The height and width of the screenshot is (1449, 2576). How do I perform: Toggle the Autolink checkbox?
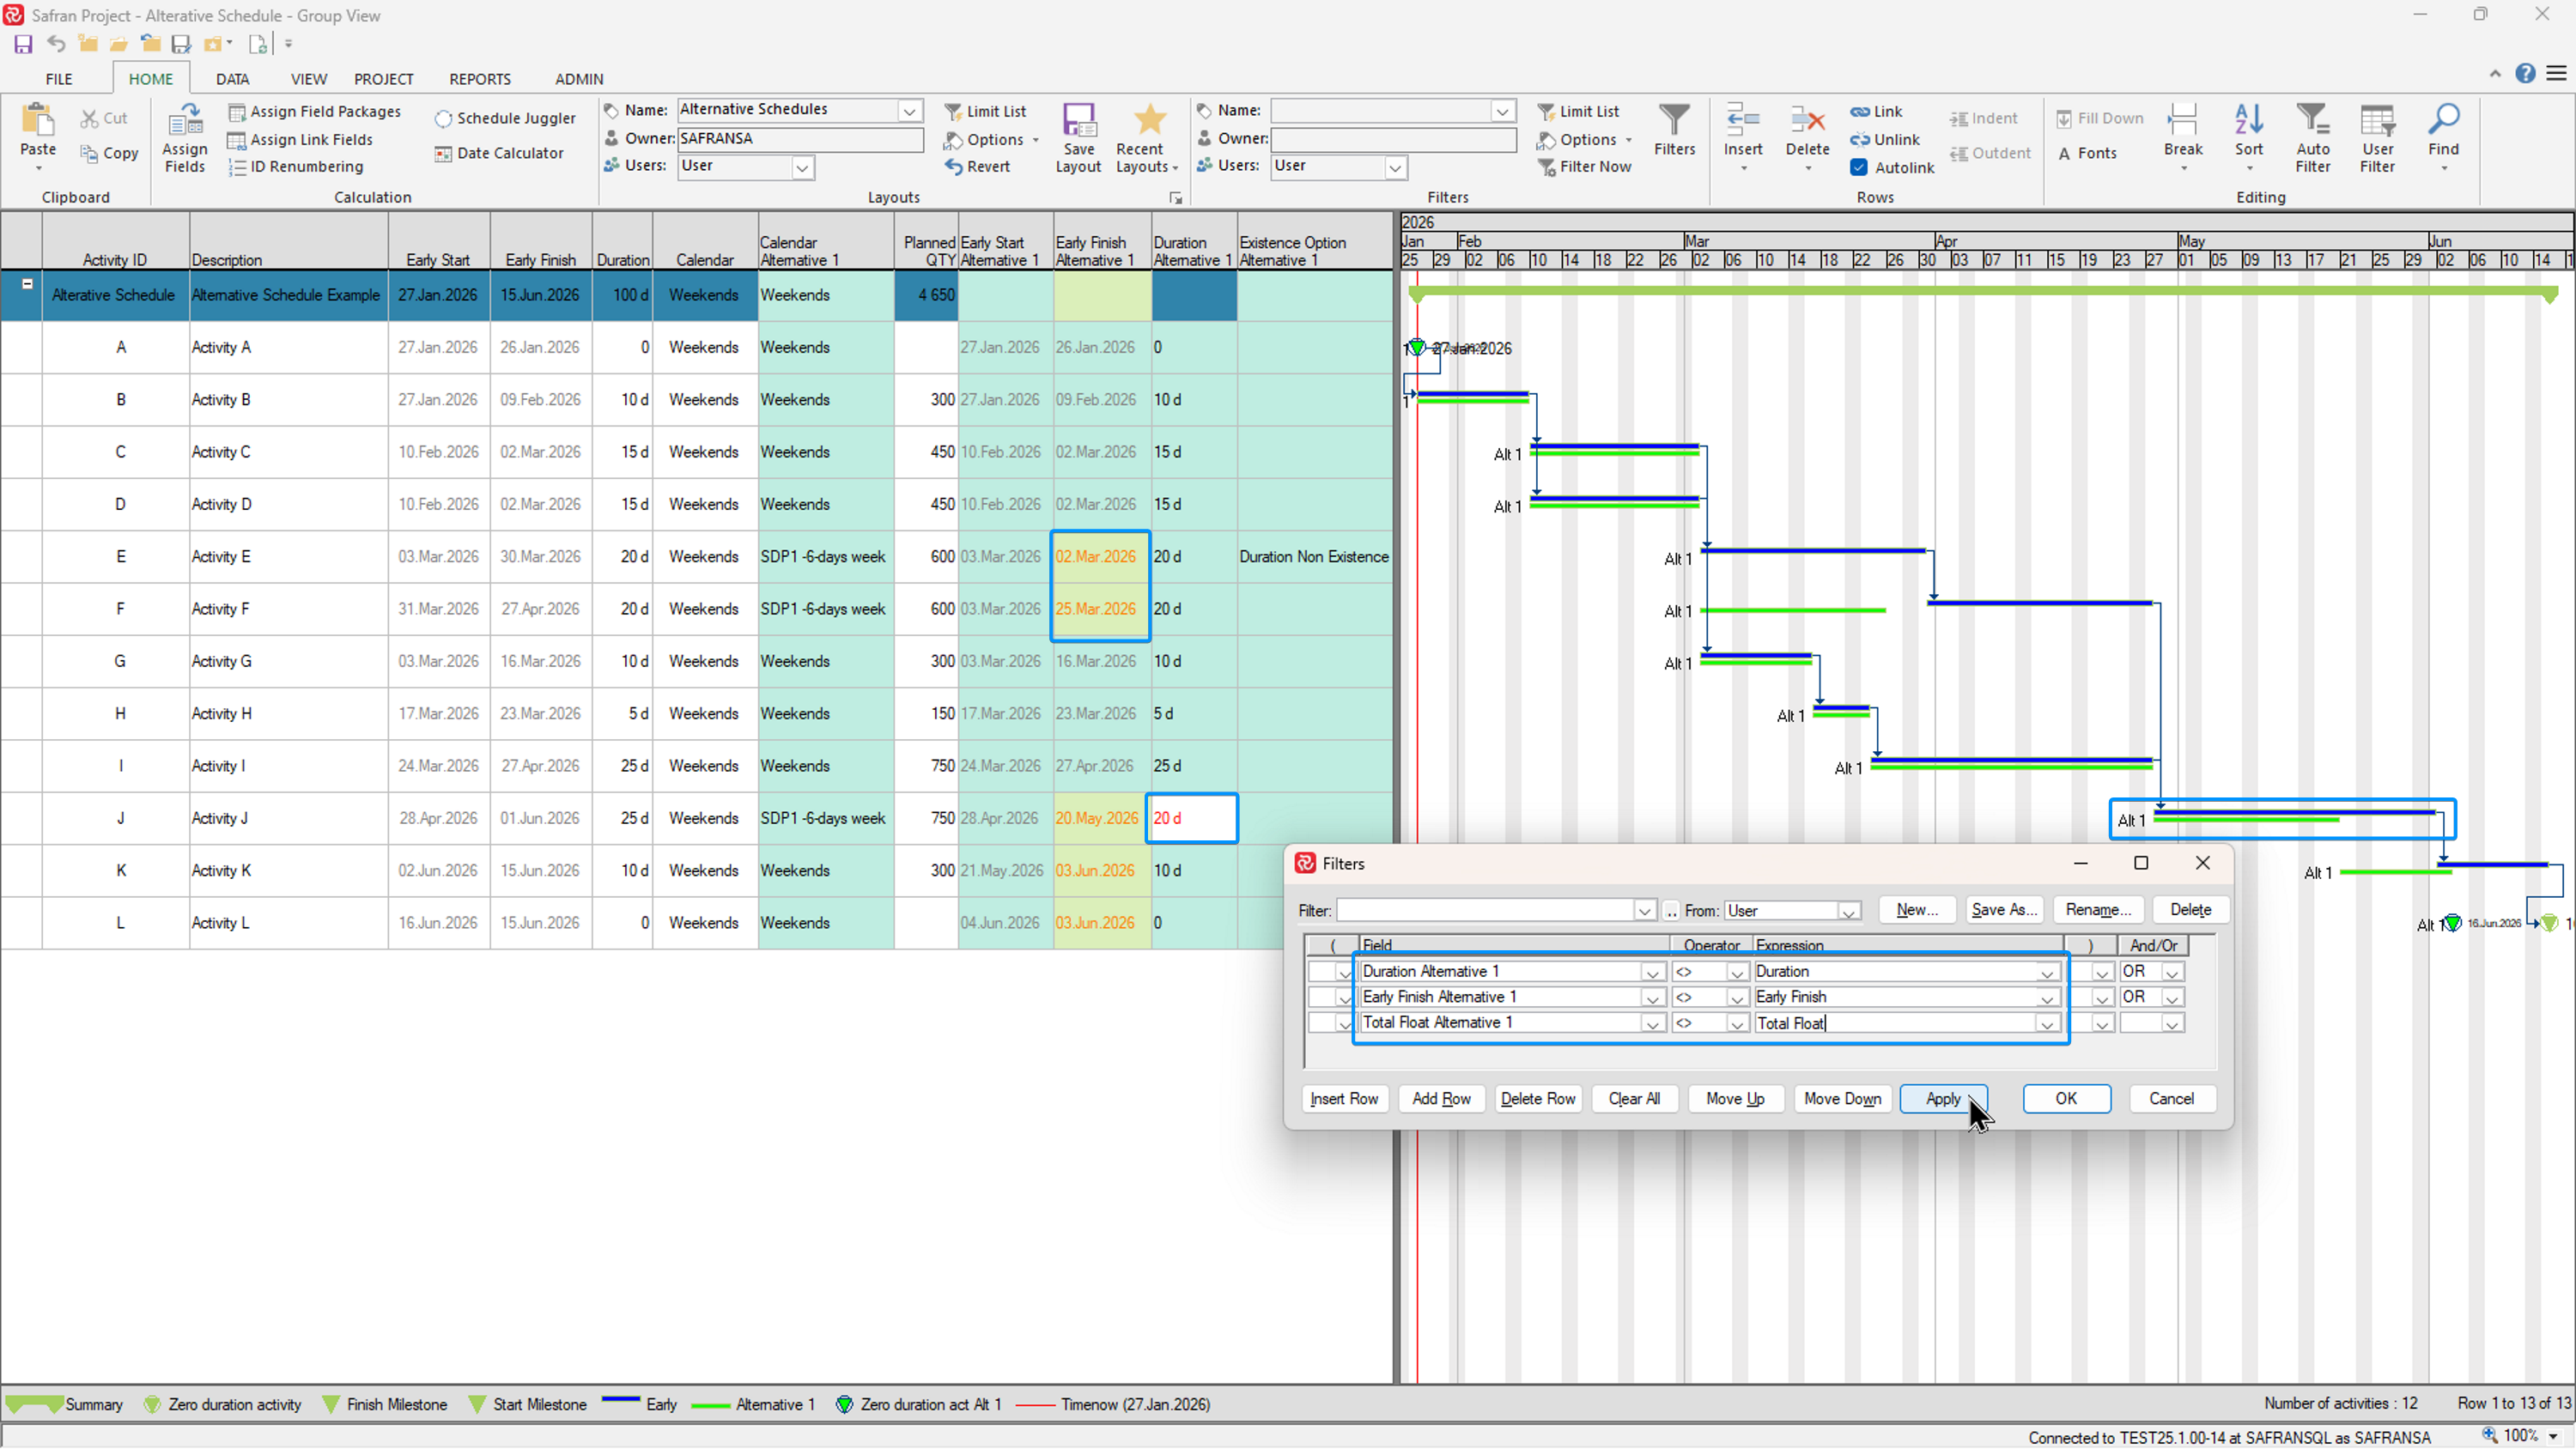[1858, 167]
